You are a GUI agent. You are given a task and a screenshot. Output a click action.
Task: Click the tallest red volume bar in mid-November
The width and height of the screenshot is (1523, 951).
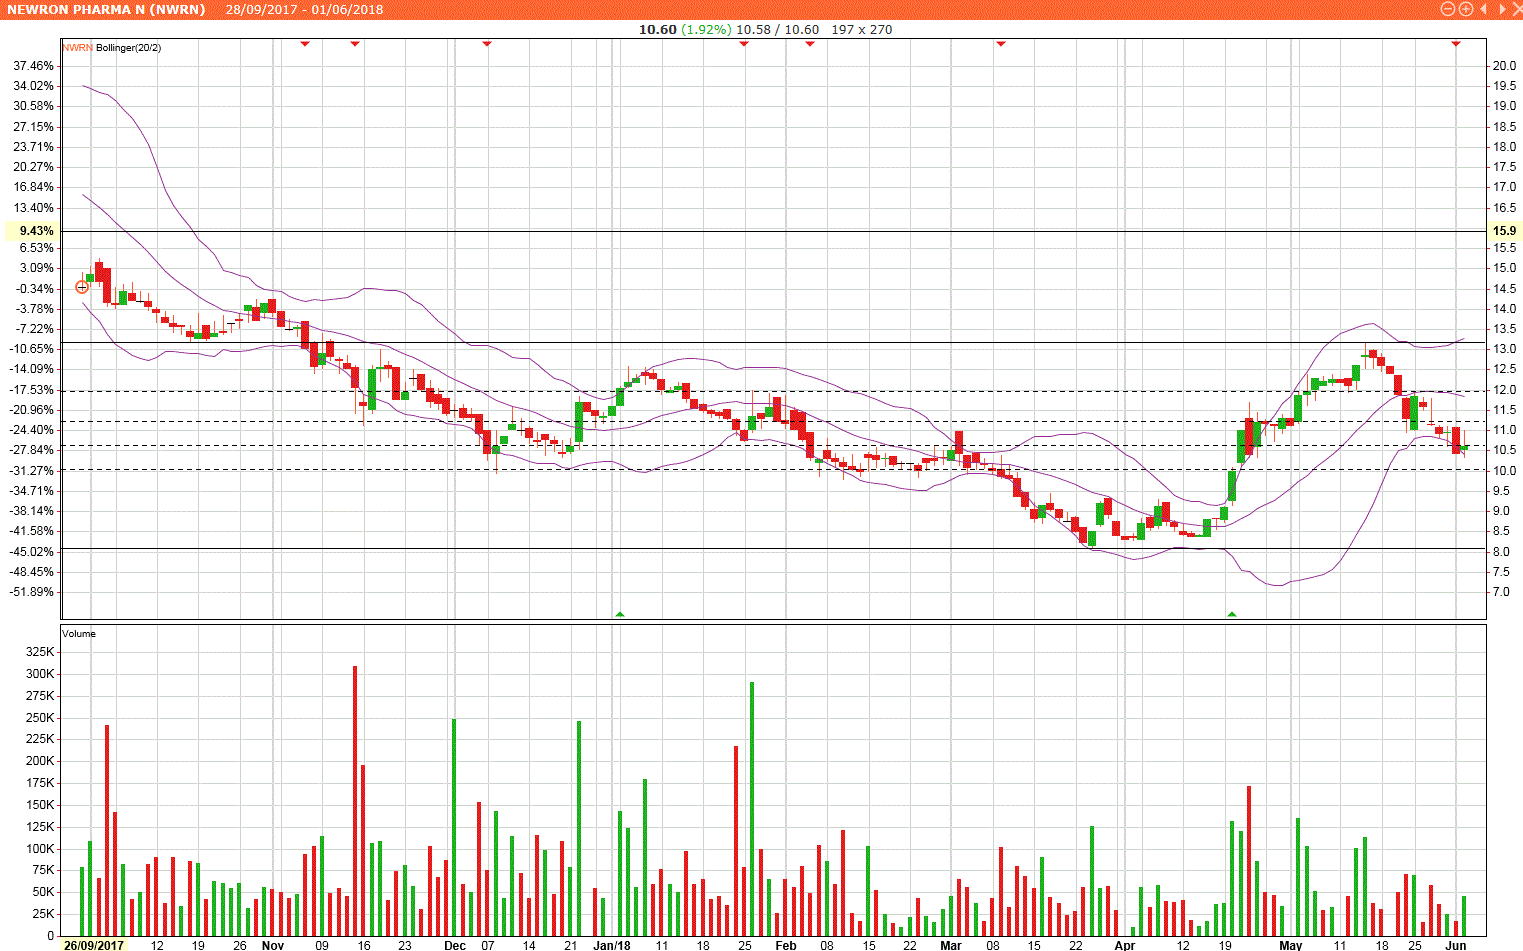(x=354, y=801)
